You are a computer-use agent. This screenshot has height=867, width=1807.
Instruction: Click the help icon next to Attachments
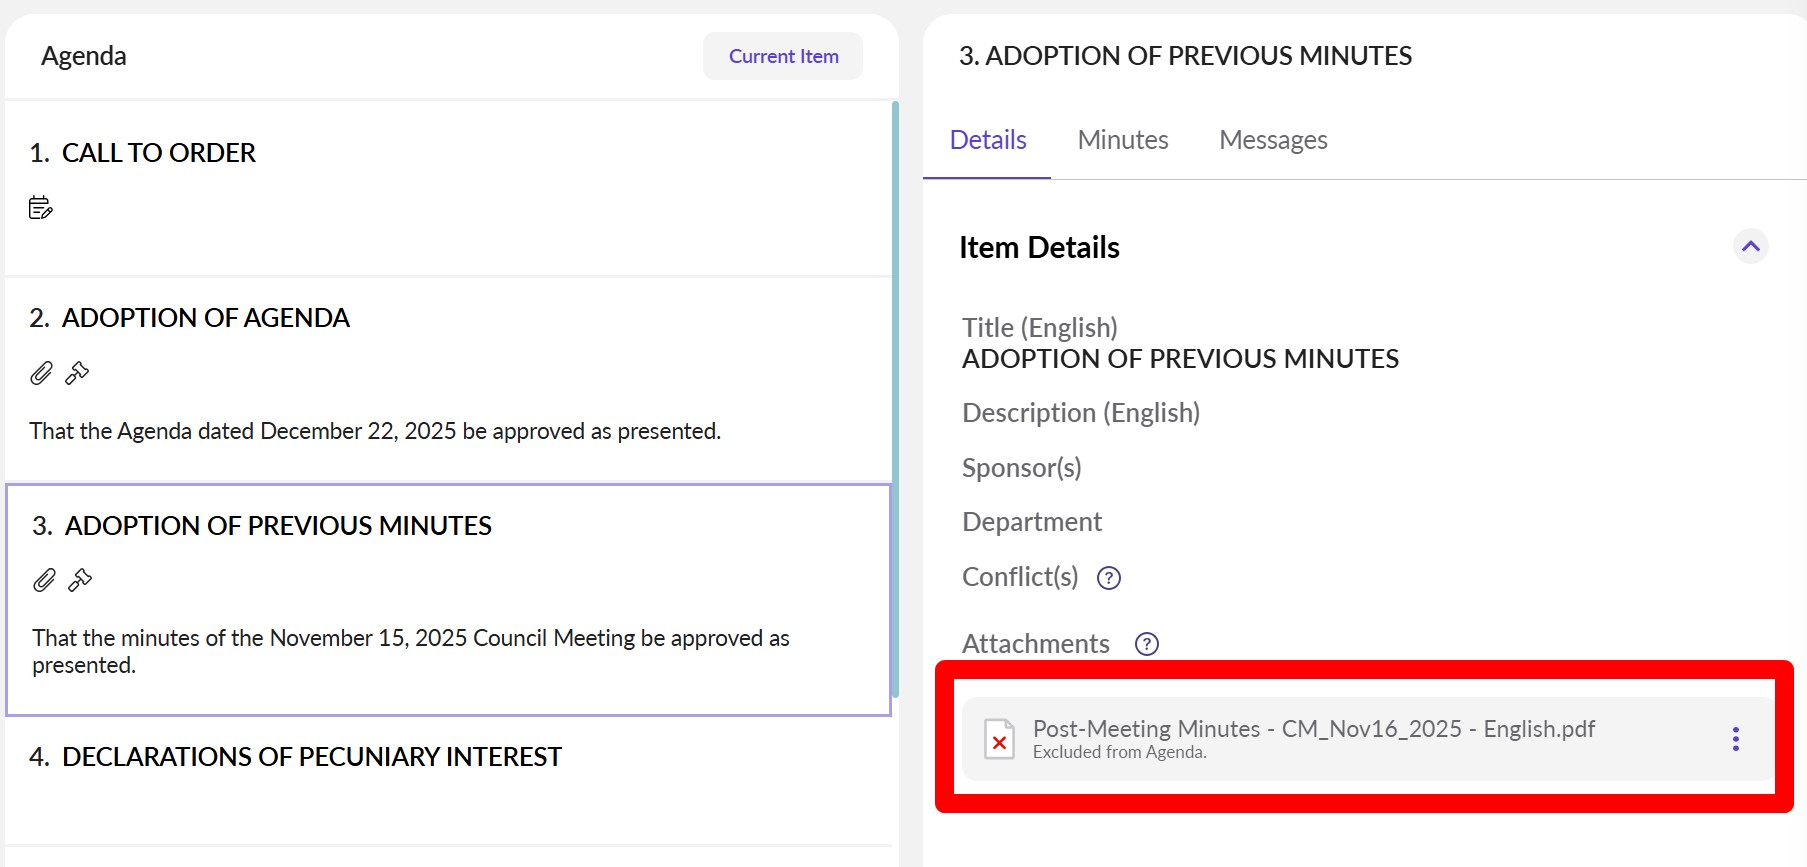tap(1147, 644)
